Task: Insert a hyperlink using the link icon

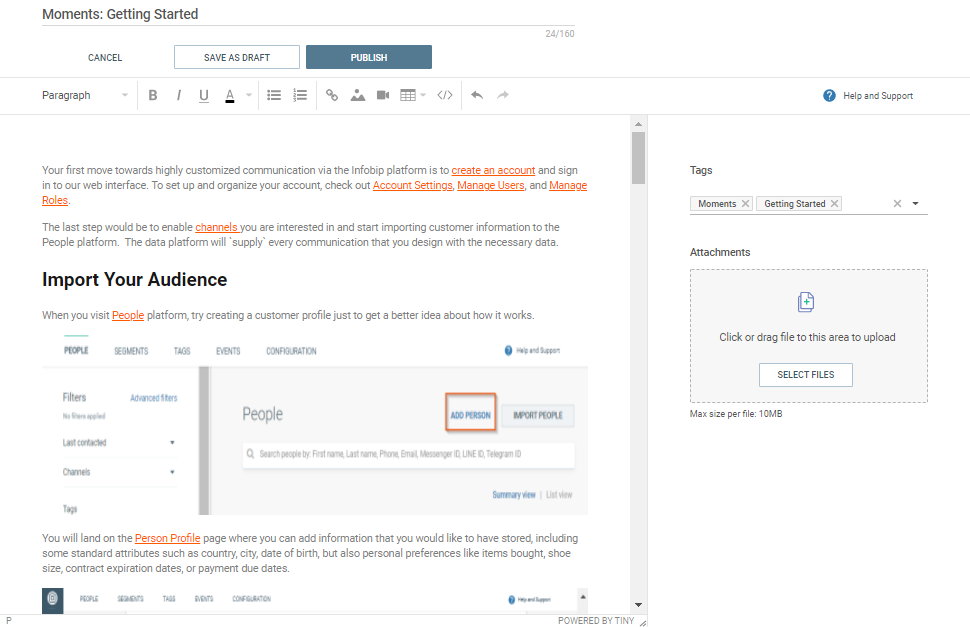Action: (332, 95)
